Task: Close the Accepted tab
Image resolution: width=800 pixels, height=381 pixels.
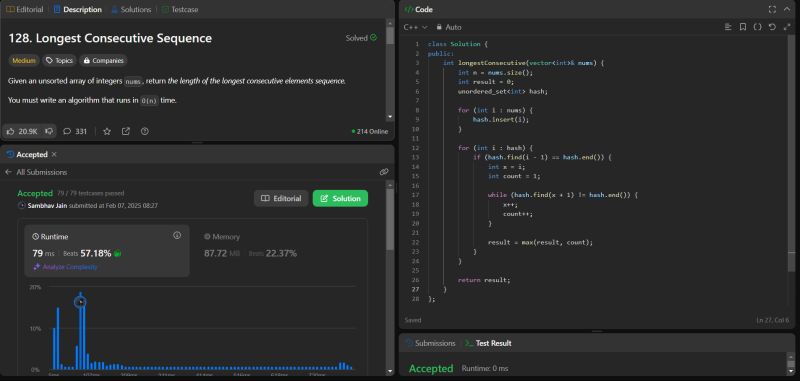Action: pos(54,154)
